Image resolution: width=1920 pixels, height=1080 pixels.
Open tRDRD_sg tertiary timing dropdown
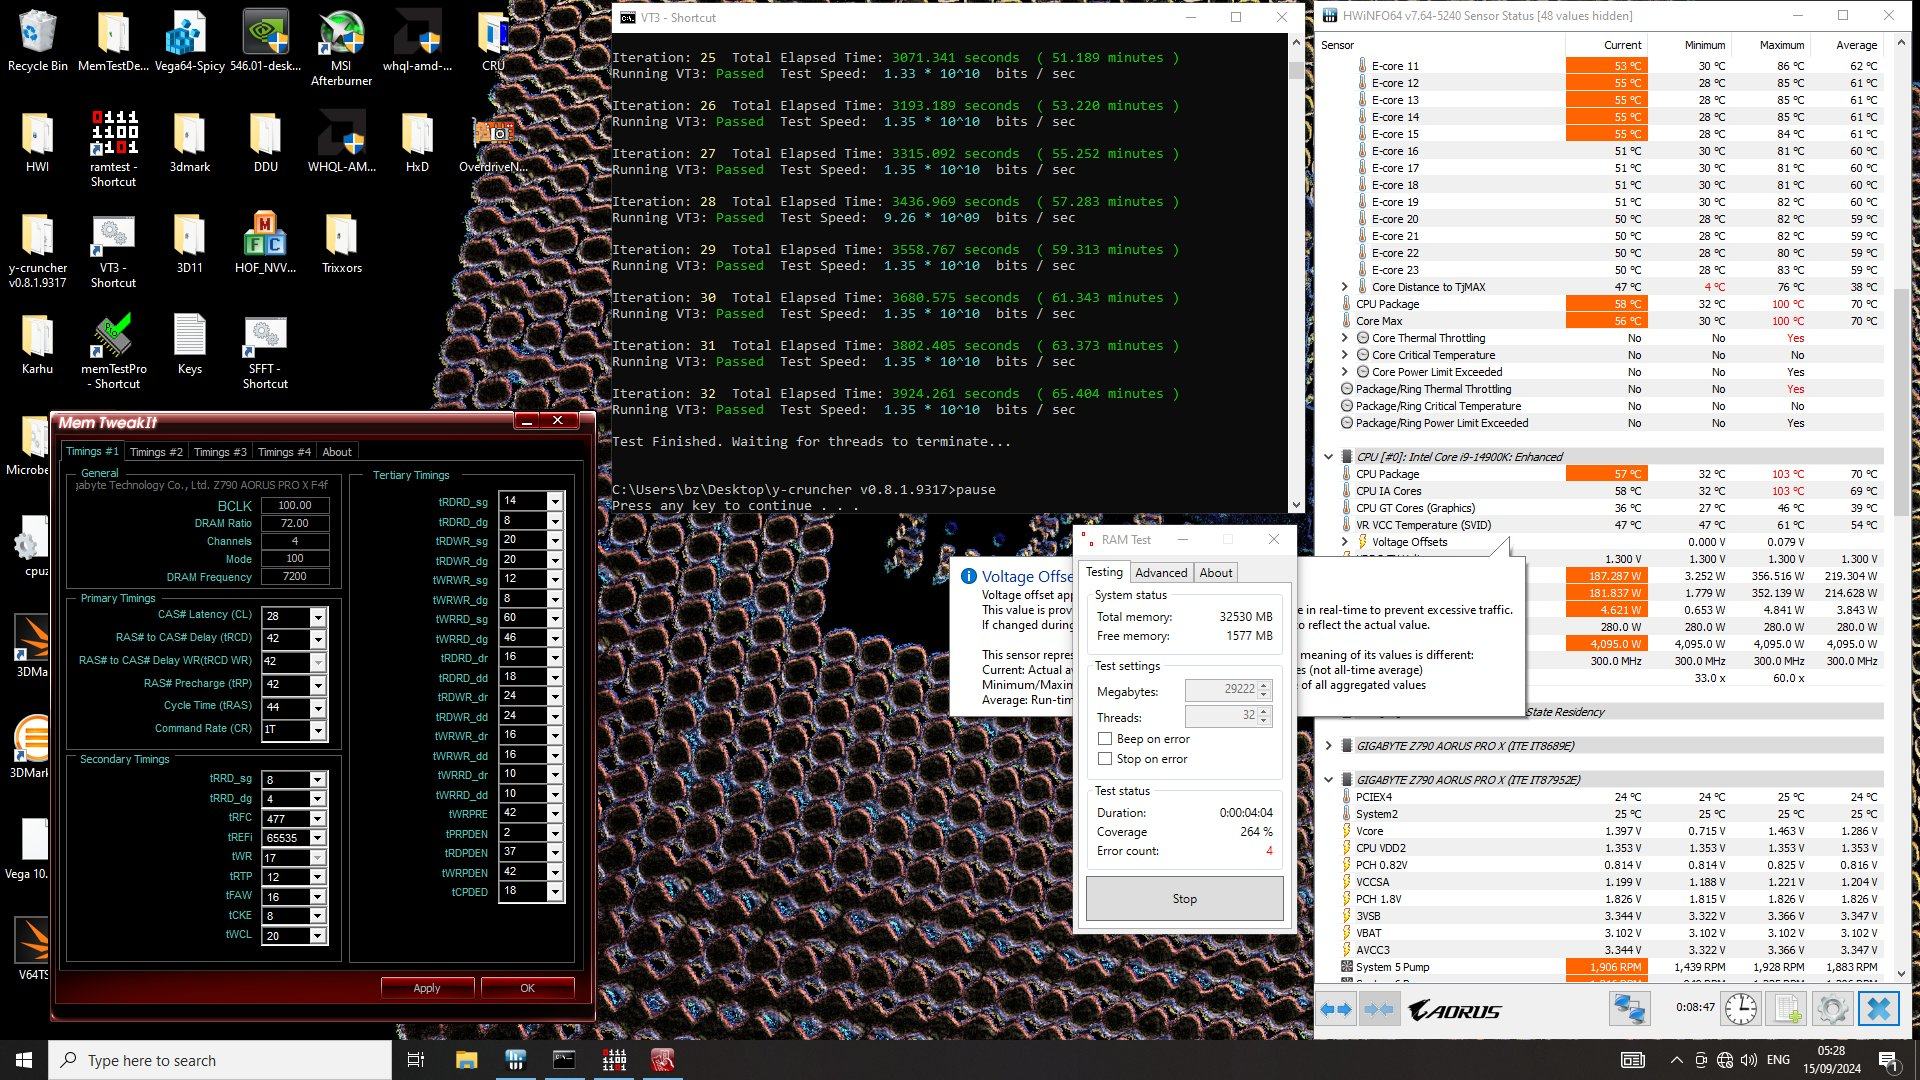555,501
